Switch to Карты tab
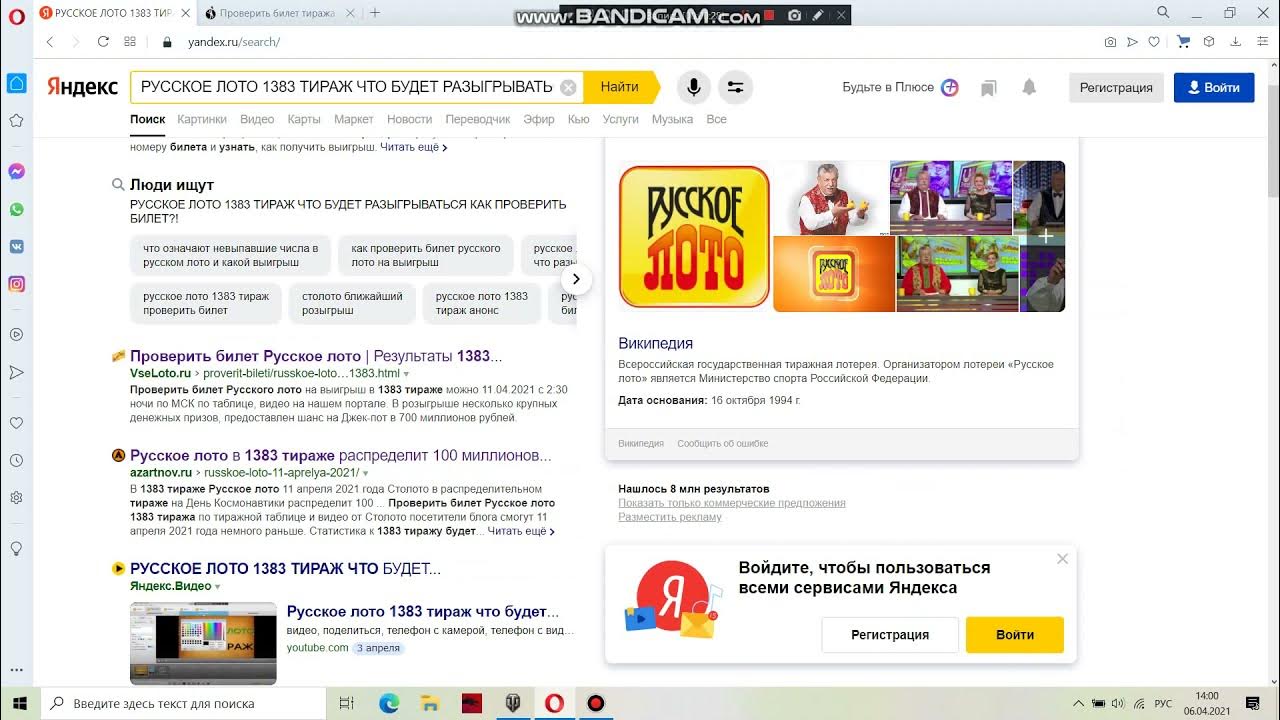 tap(304, 119)
